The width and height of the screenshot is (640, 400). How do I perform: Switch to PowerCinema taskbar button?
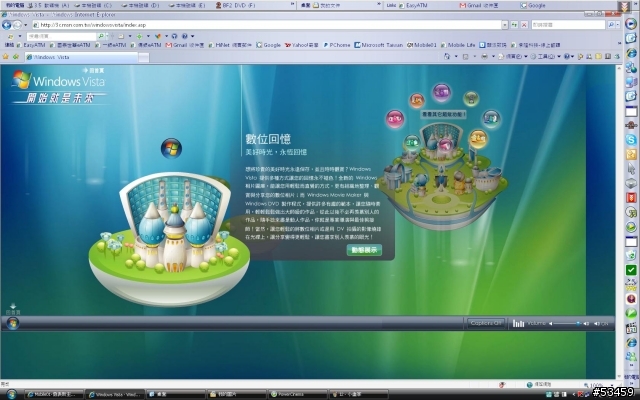pyautogui.click(x=298, y=394)
